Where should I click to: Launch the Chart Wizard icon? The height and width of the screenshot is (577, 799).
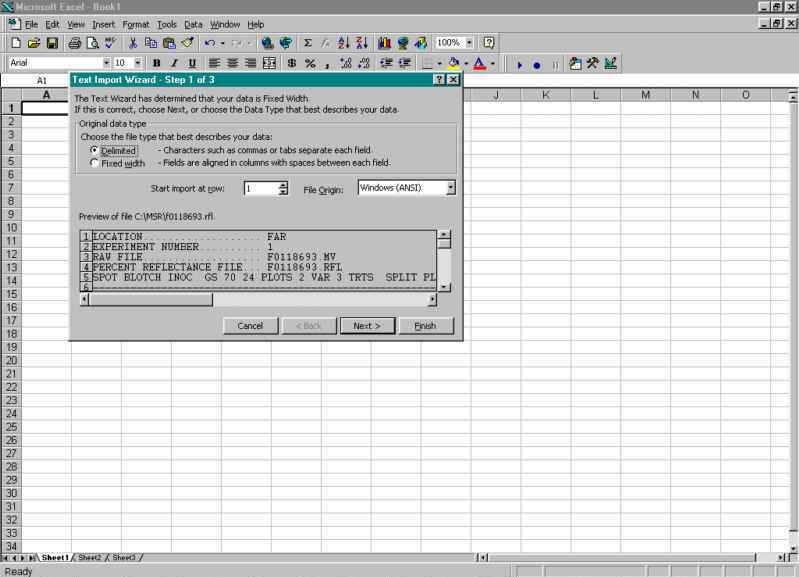(385, 43)
